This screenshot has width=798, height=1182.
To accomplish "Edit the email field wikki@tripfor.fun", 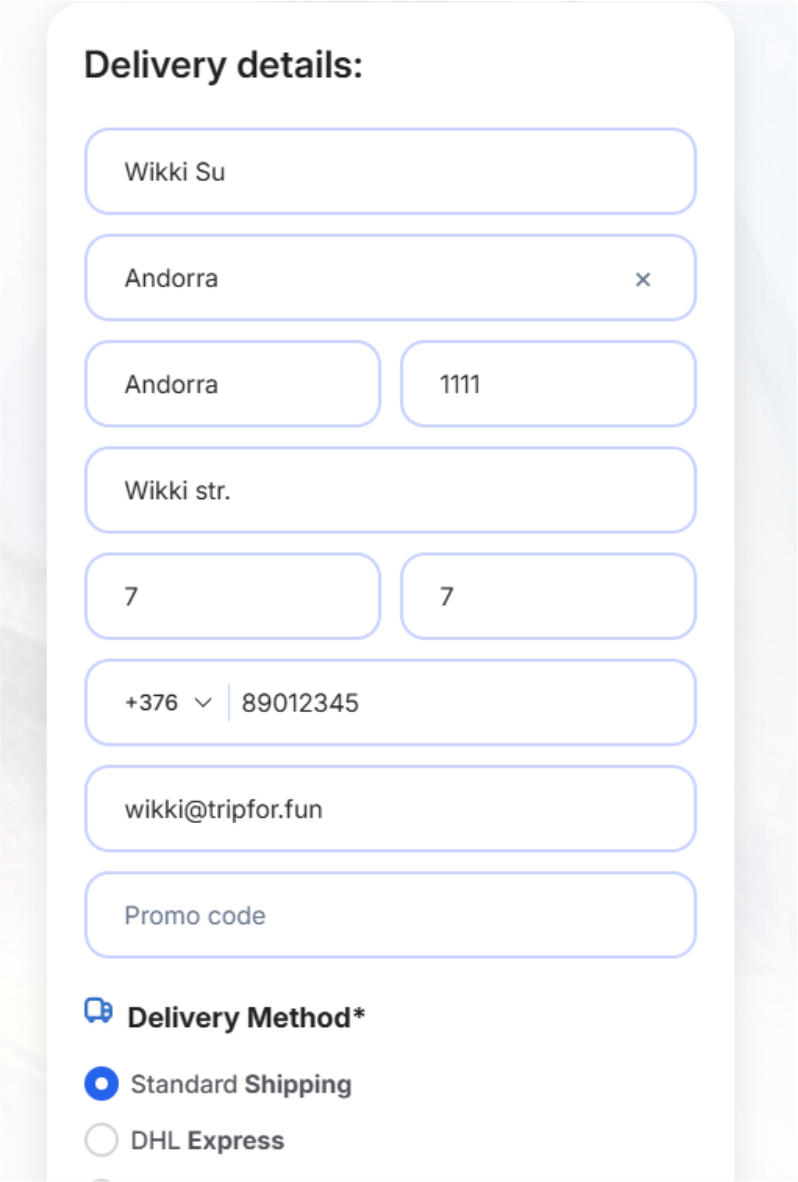I will click(x=390, y=809).
